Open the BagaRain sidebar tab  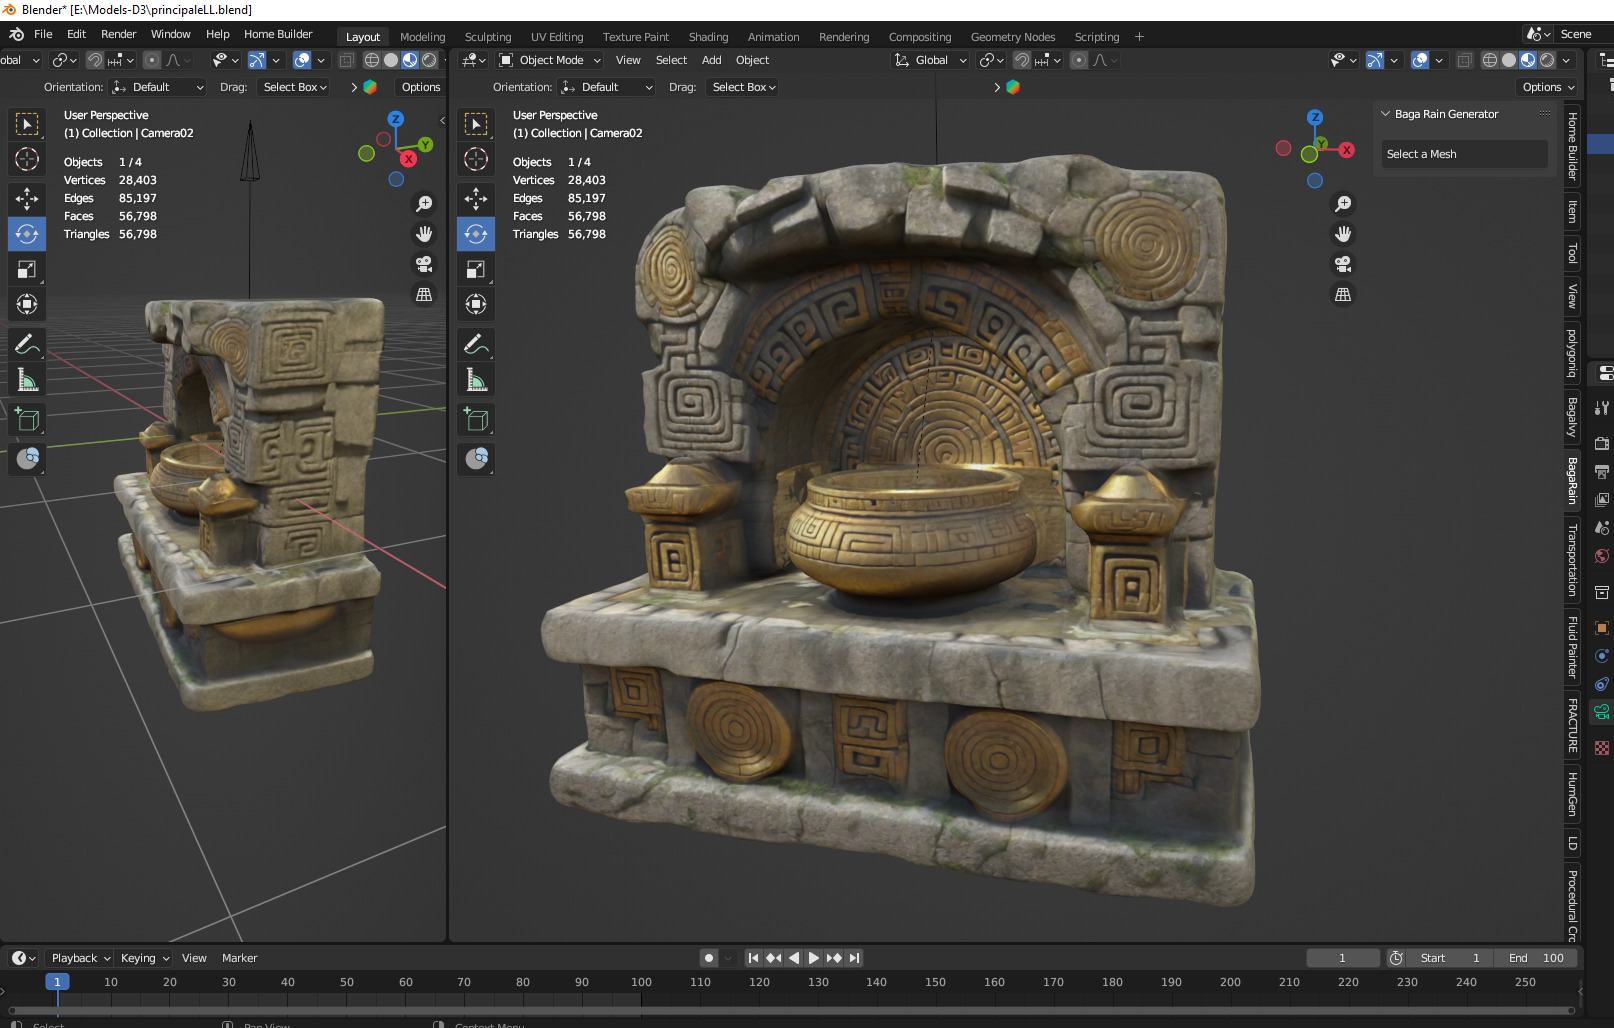click(1572, 480)
